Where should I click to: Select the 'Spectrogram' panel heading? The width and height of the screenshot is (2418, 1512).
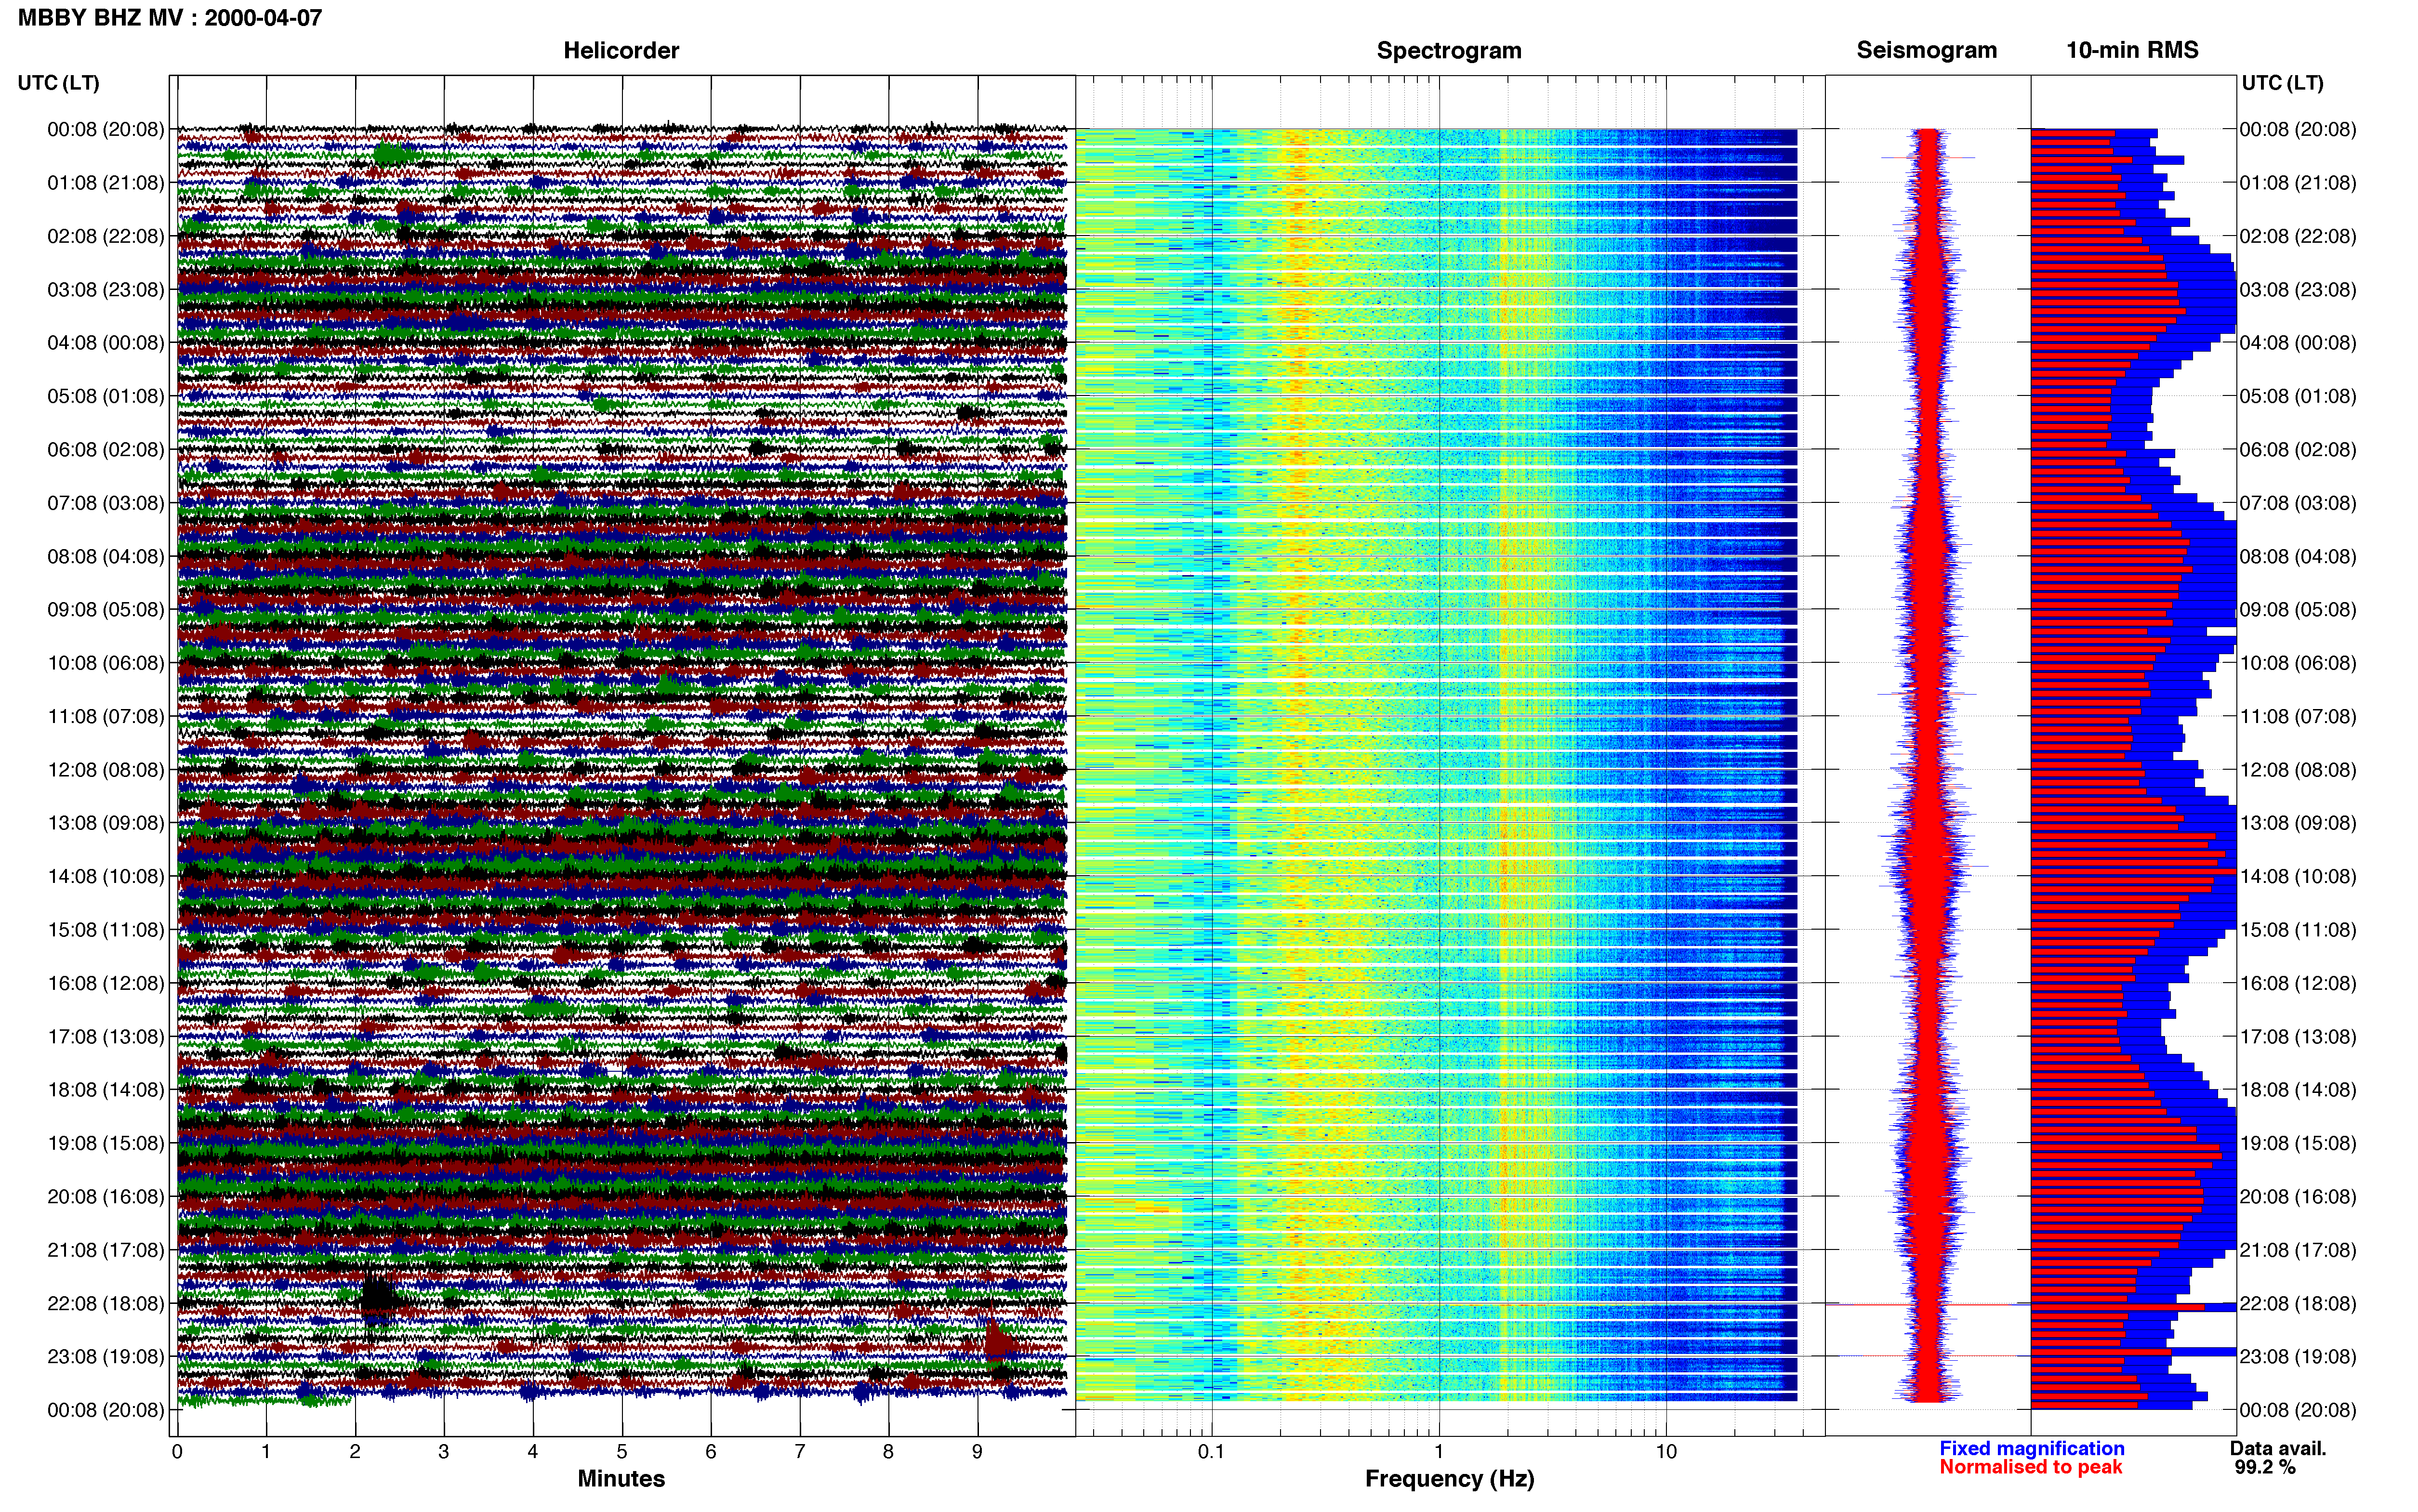click(1449, 50)
